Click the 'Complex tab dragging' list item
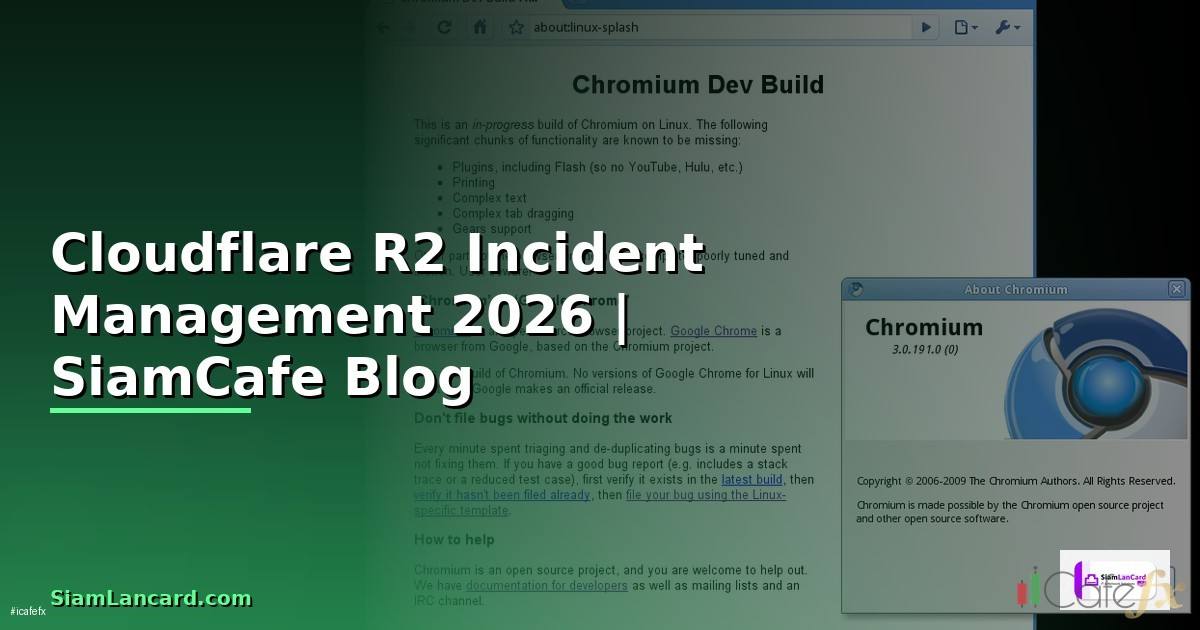 [x=513, y=213]
